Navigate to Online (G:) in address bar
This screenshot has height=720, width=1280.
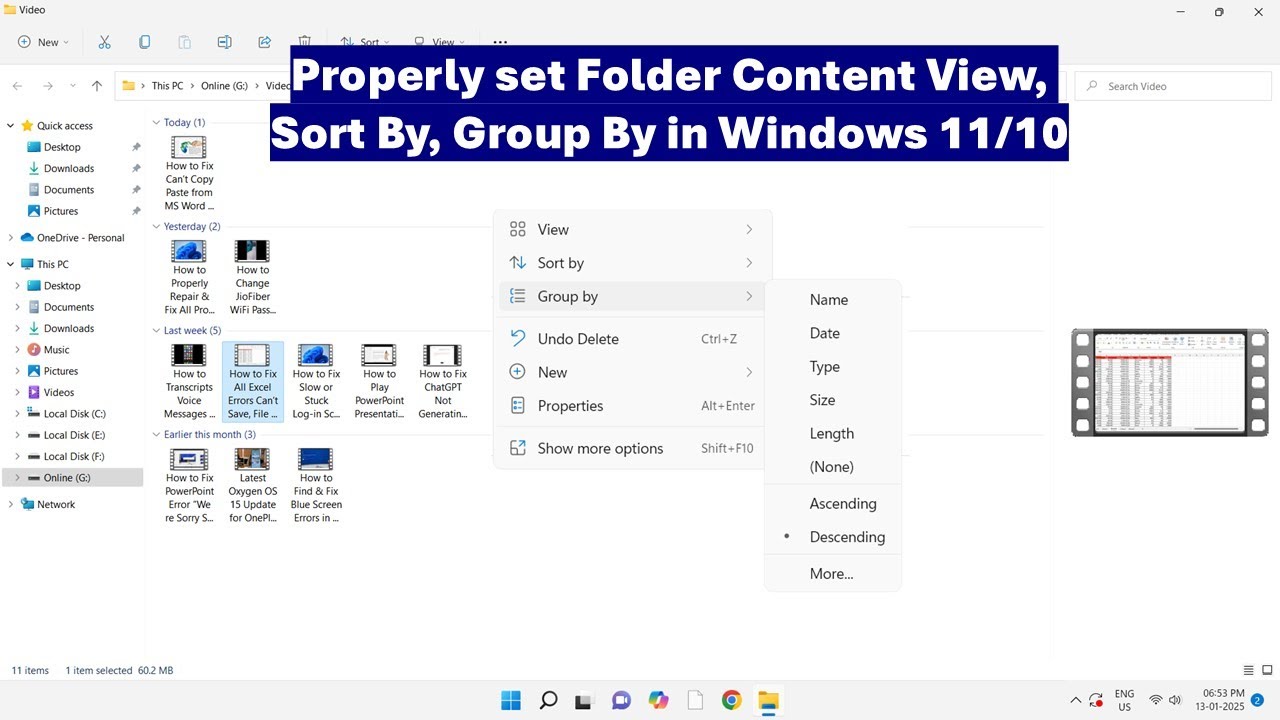click(225, 86)
